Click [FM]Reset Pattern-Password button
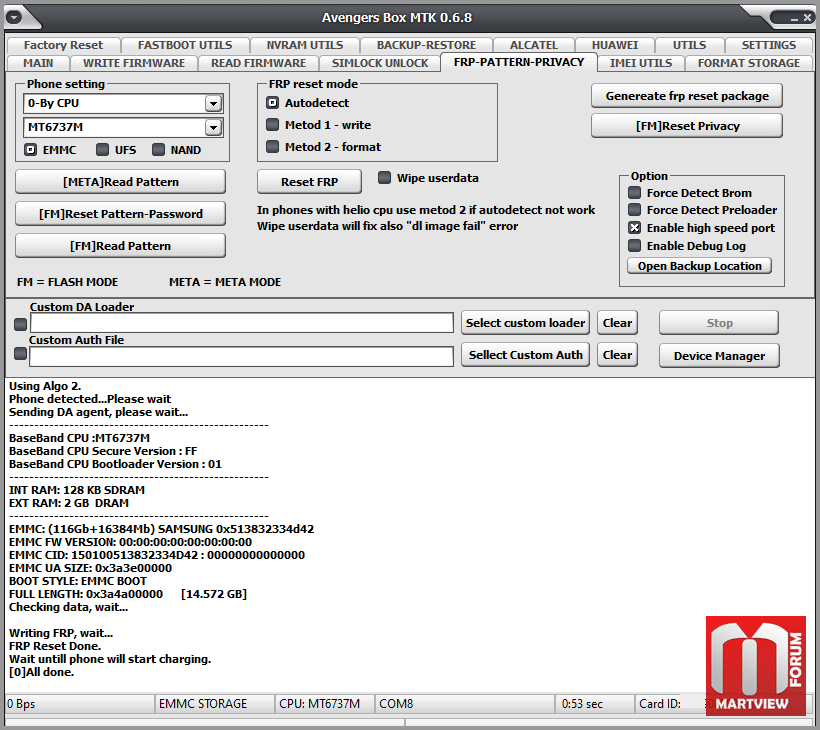 [121, 213]
